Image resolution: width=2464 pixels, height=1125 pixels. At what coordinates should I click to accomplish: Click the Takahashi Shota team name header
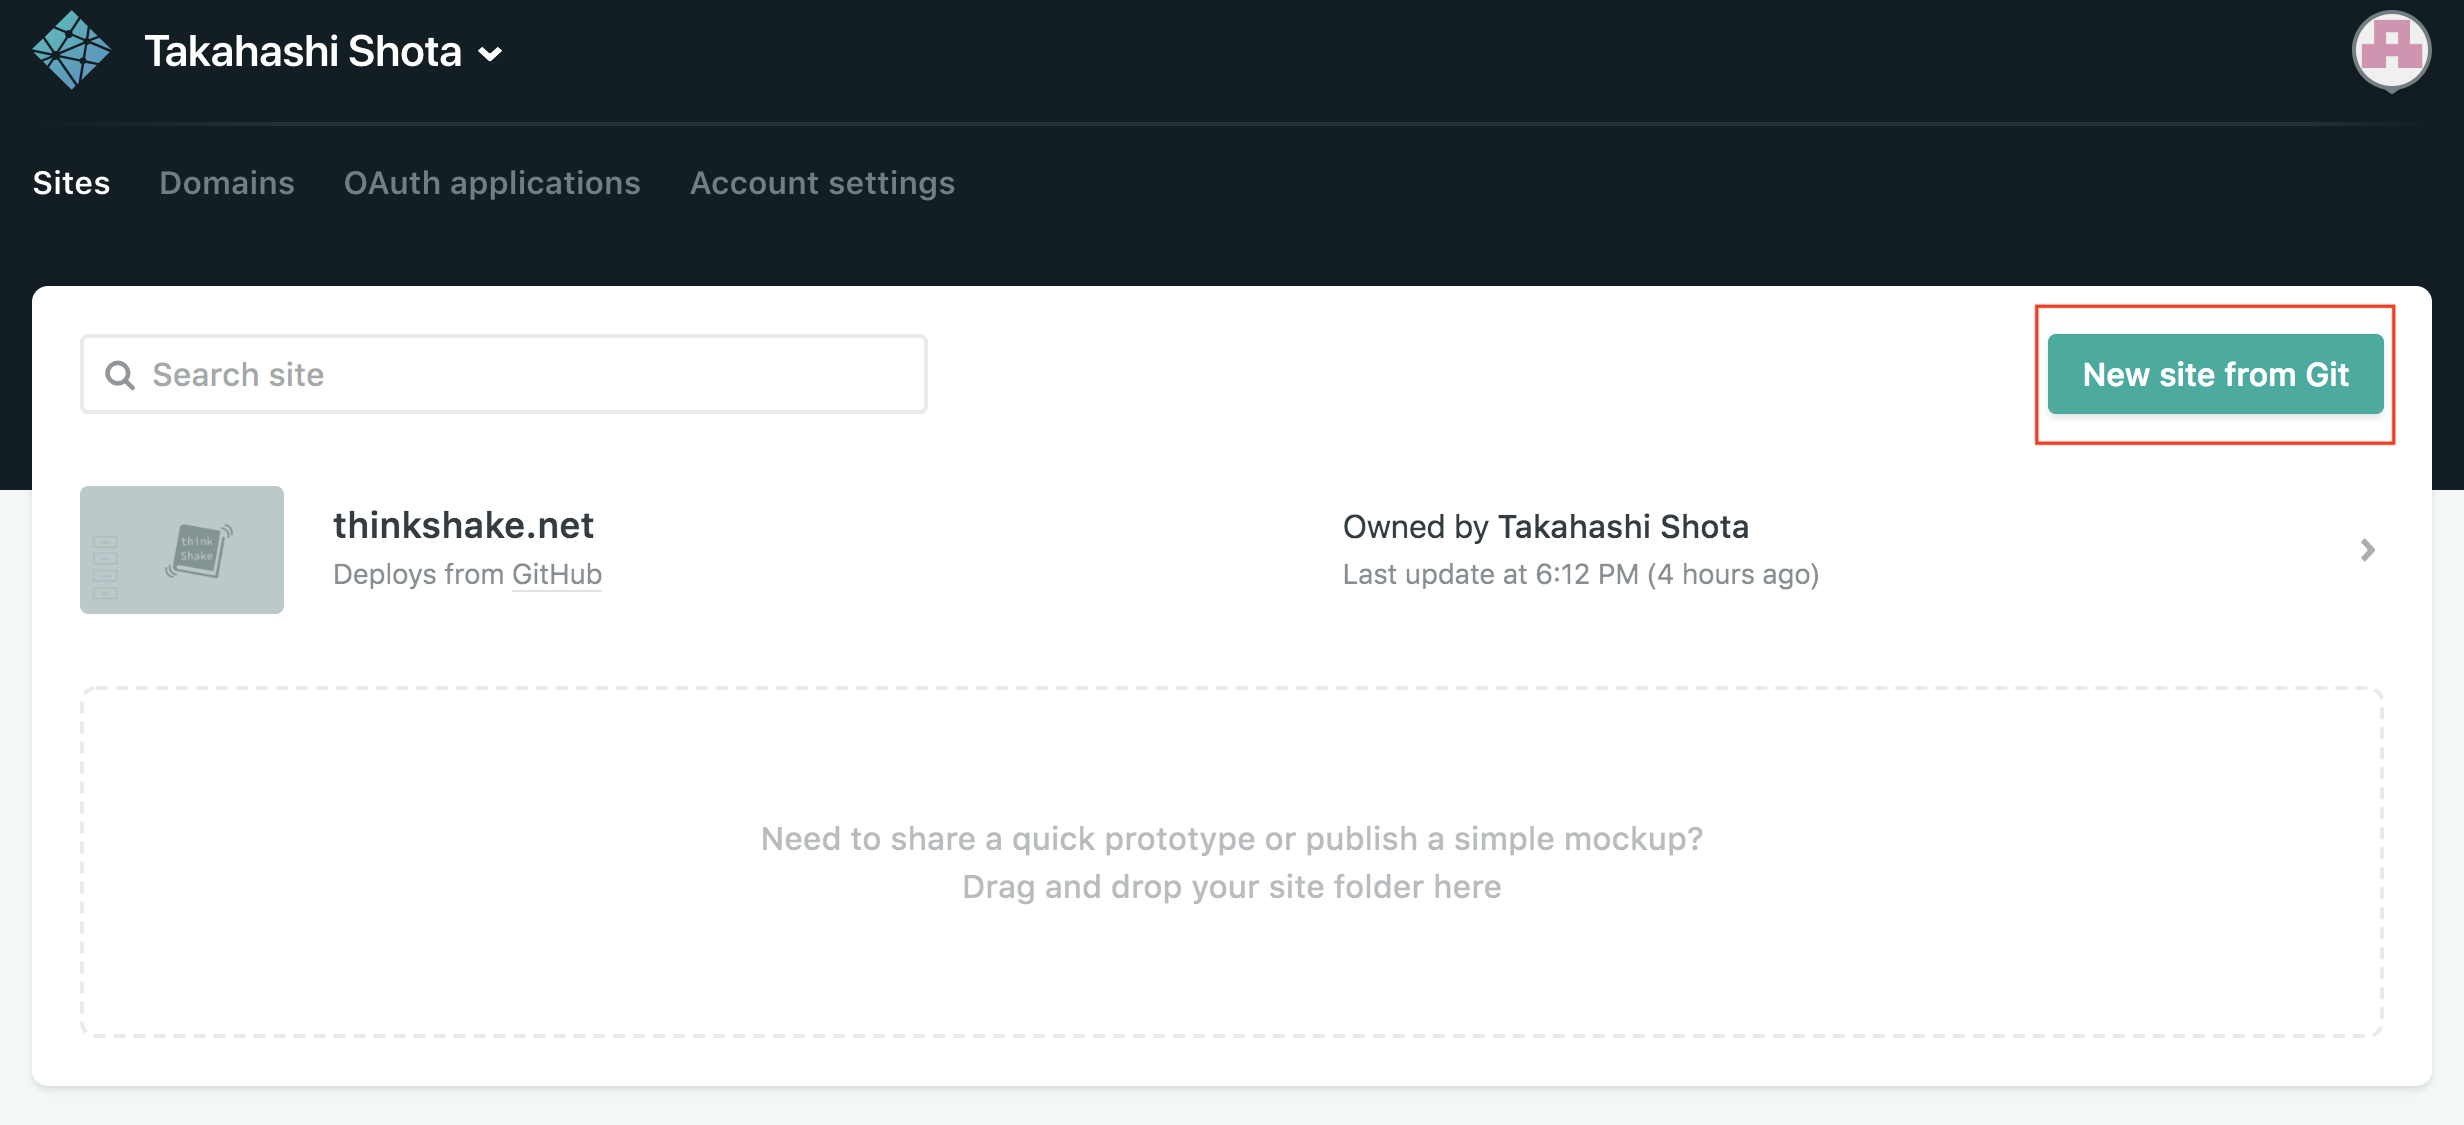pos(303,52)
